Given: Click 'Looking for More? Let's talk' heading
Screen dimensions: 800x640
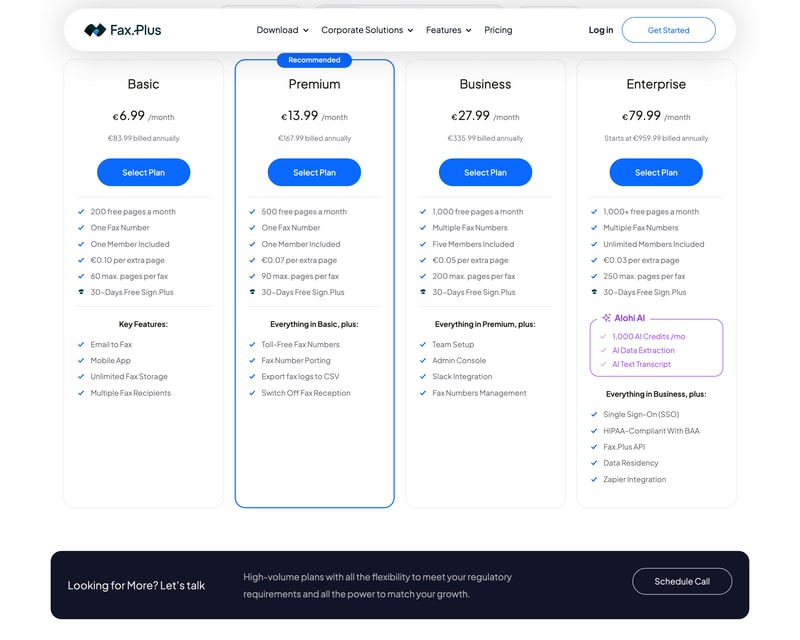Looking at the screenshot, I should pyautogui.click(x=136, y=585).
